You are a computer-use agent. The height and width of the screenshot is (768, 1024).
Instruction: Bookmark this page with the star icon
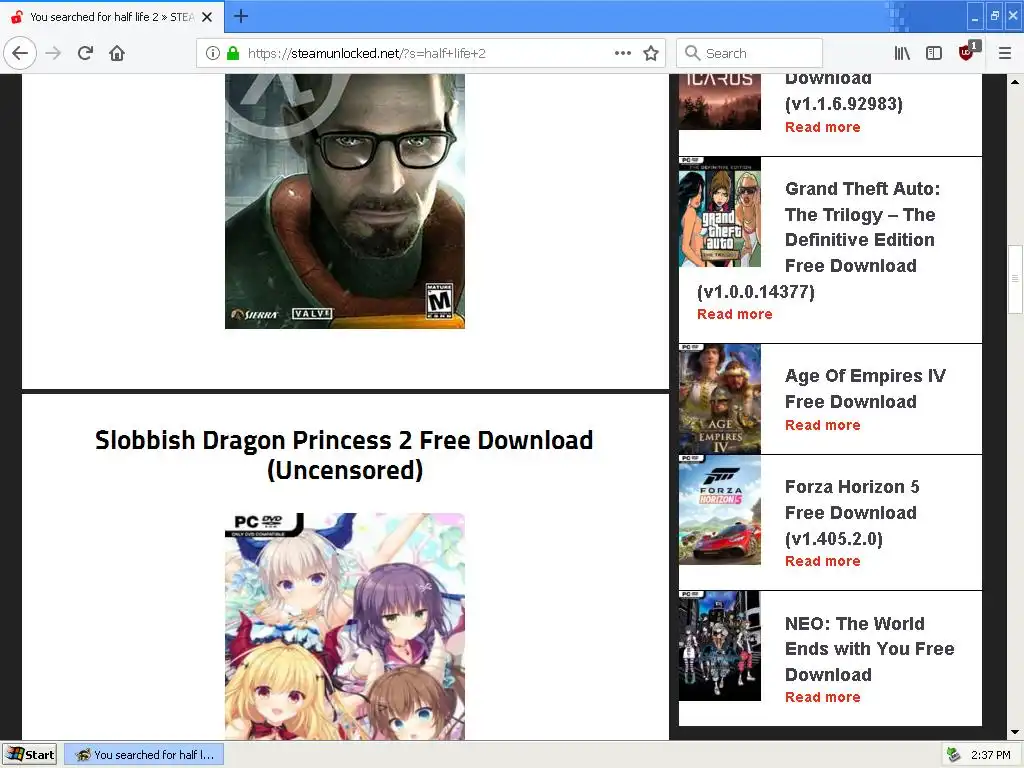point(651,53)
